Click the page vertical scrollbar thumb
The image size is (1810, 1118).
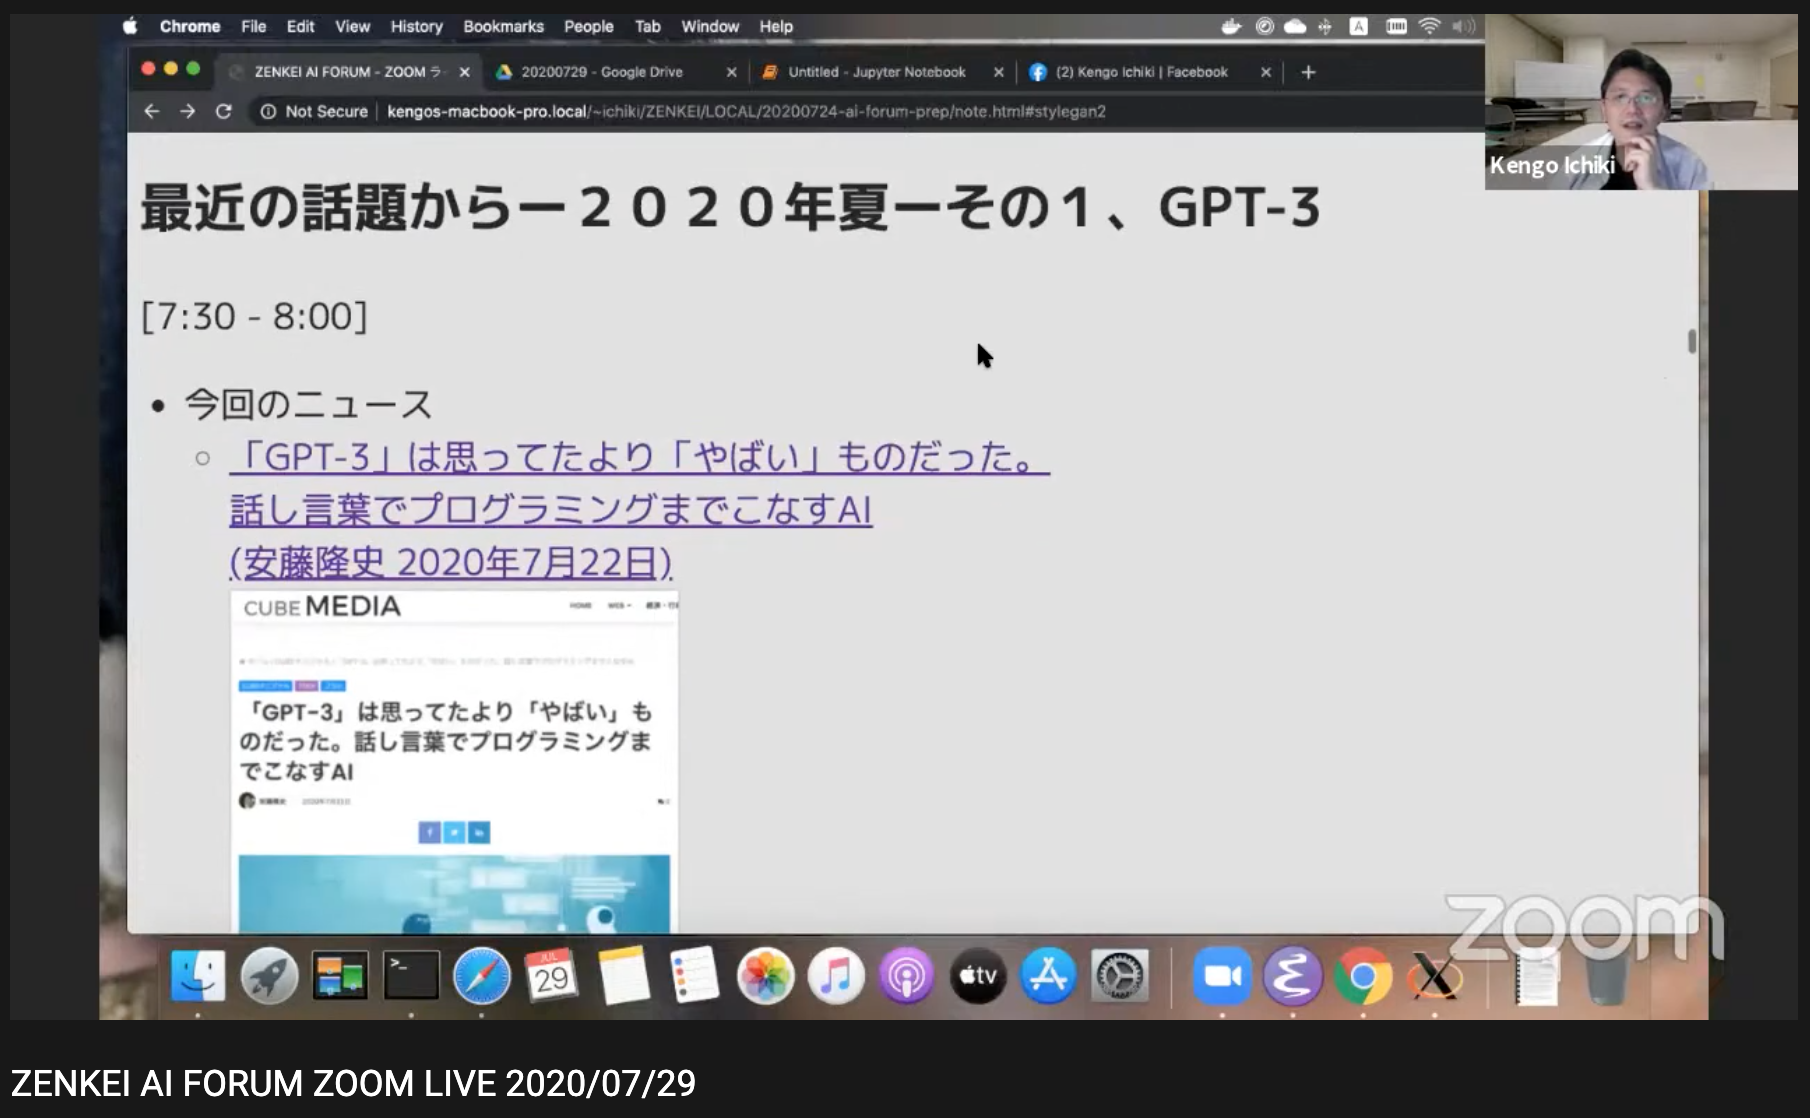click(1692, 342)
